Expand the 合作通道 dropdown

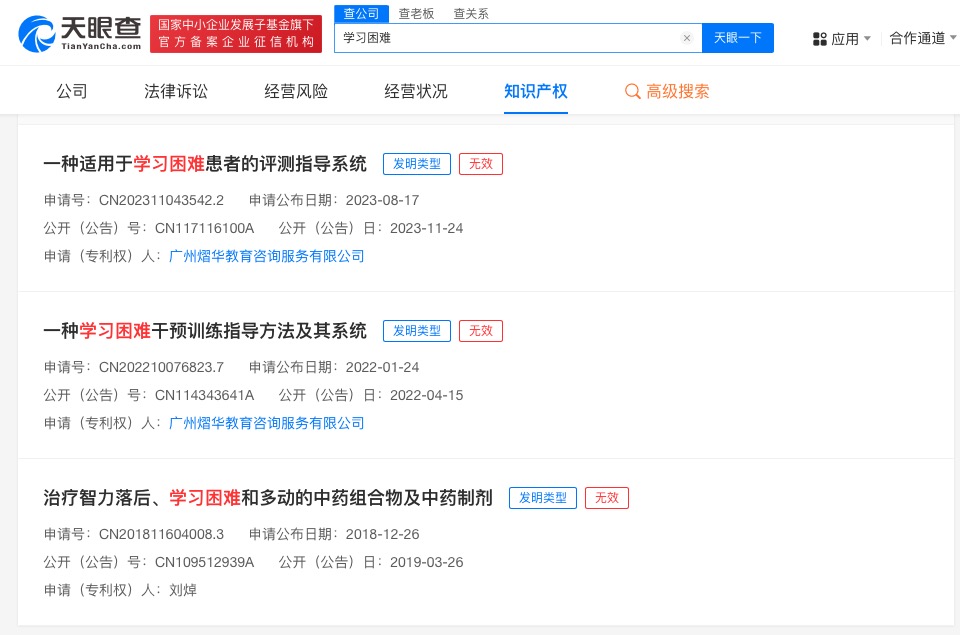[x=923, y=39]
